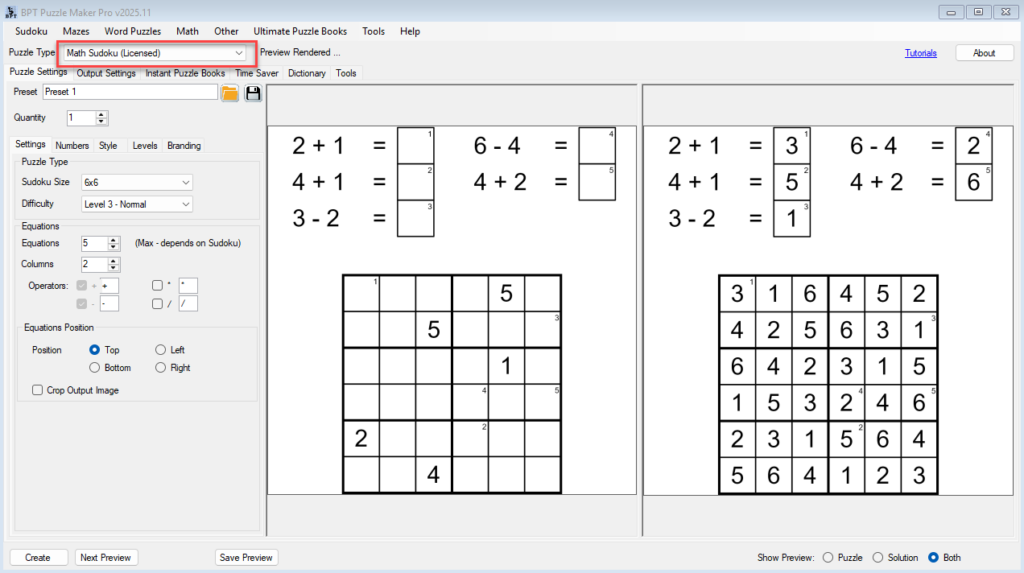The width and height of the screenshot is (1024, 573).
Task: Increase the Equations count spinner
Action: point(113,240)
